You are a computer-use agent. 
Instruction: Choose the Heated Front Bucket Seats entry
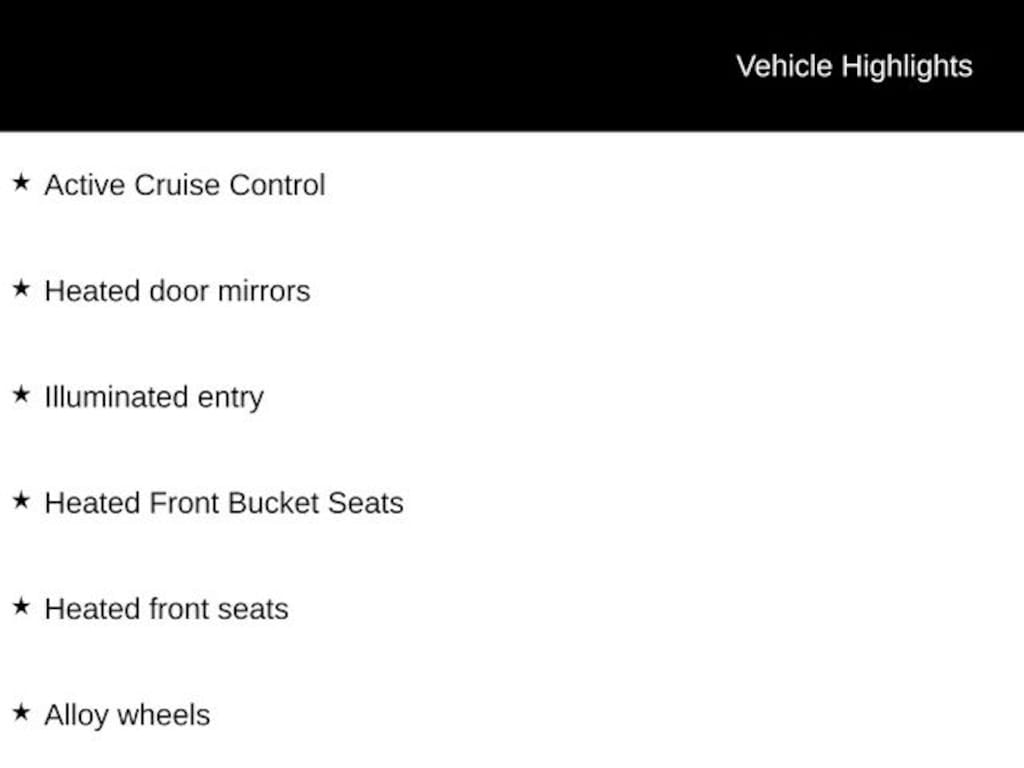pyautogui.click(x=224, y=502)
